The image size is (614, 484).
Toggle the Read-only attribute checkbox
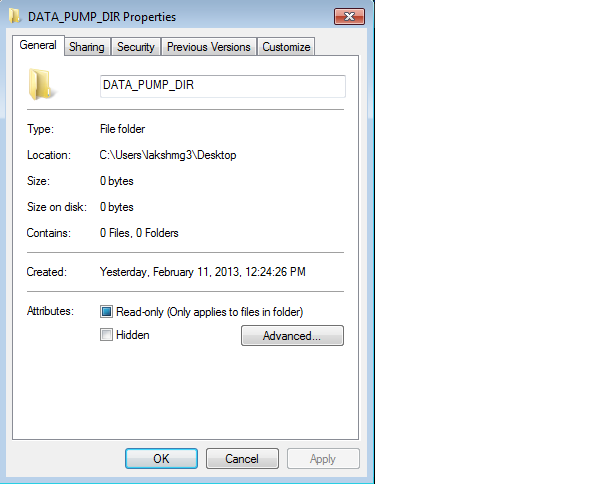point(106,312)
